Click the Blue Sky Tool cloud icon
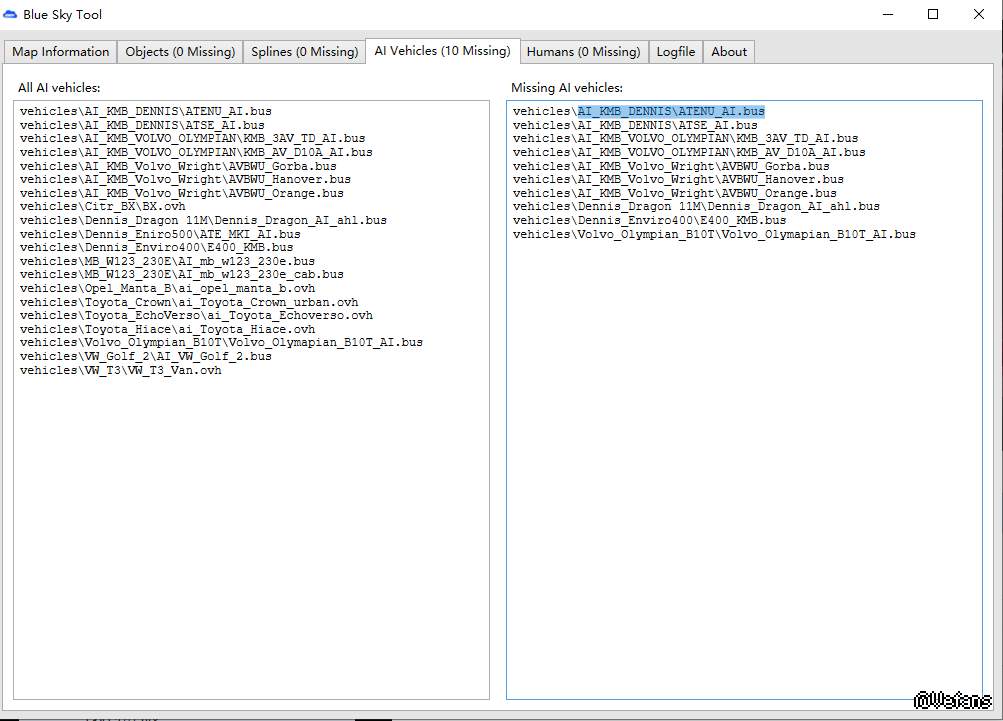The height and width of the screenshot is (721, 1003). 11,15
